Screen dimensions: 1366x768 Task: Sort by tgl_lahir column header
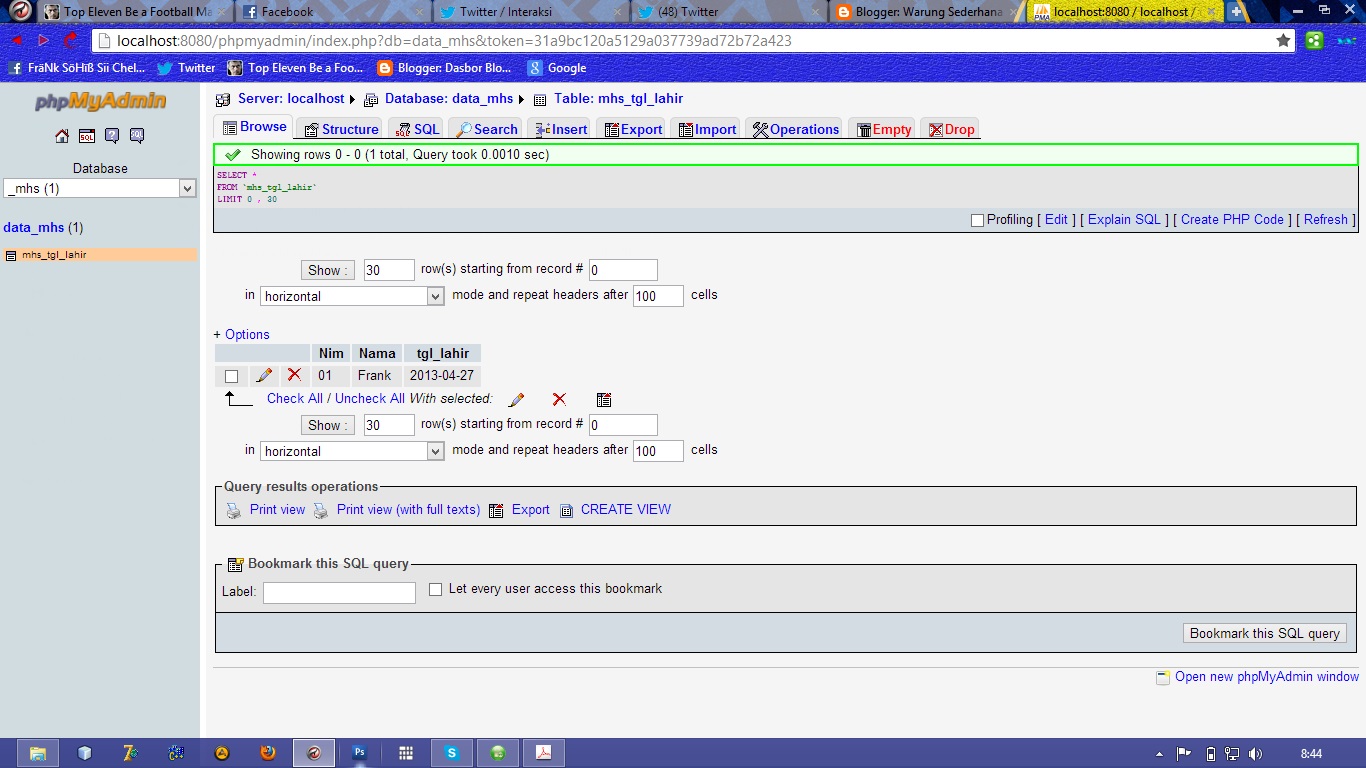point(442,353)
